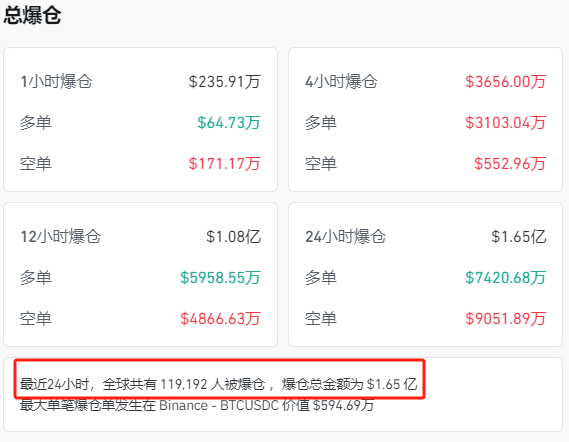Select the 24小时爆仓 label
This screenshot has height=442, width=569.
pos(345,237)
